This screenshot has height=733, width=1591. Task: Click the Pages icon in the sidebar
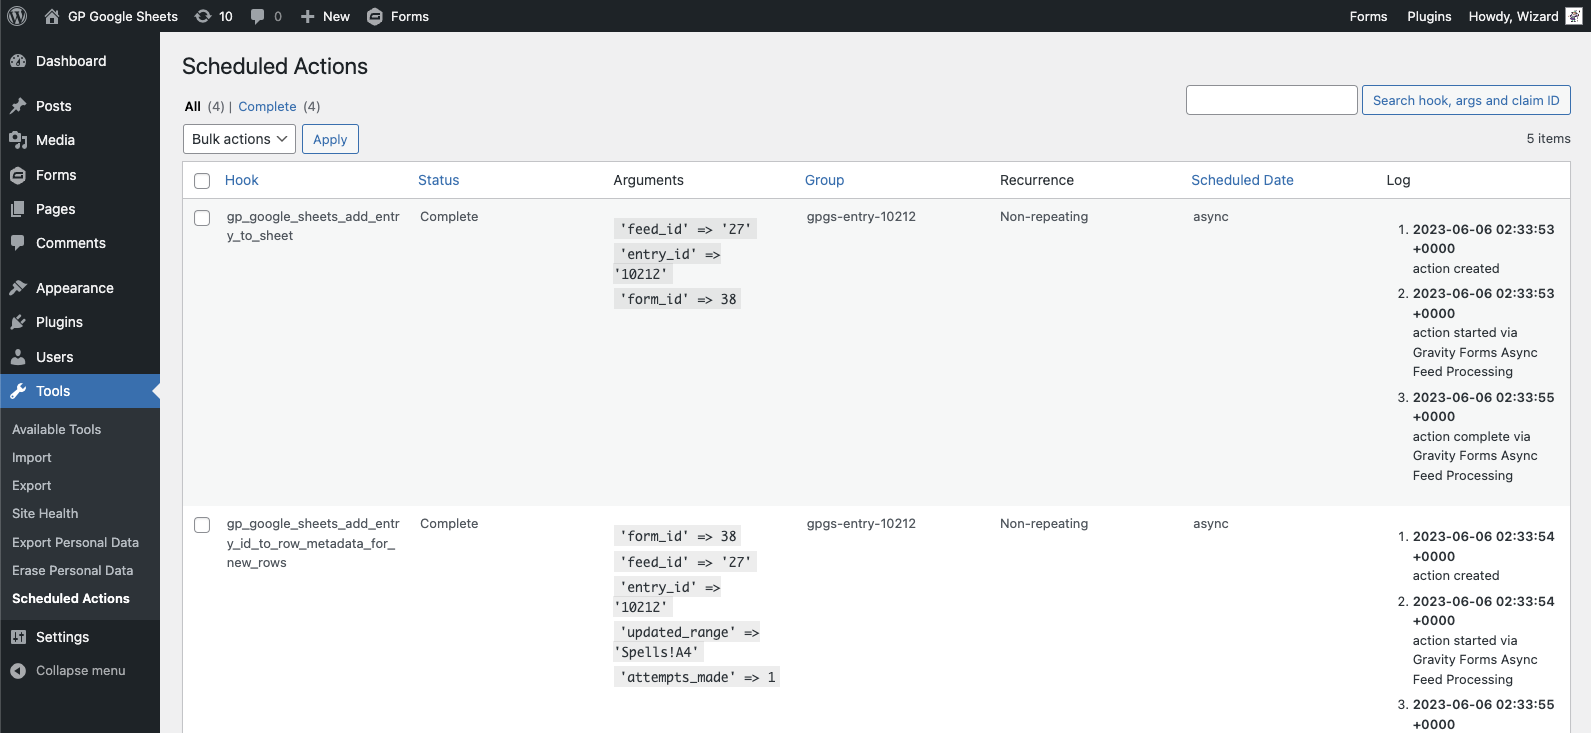pos(18,209)
